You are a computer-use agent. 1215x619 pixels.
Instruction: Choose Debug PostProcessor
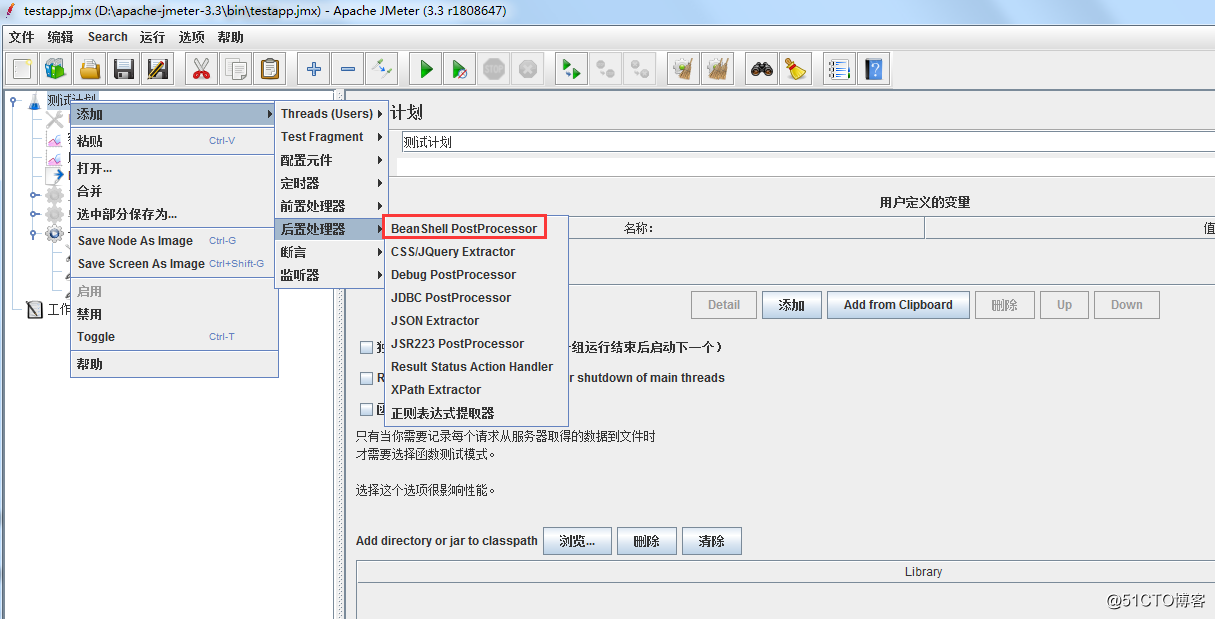pos(476,275)
